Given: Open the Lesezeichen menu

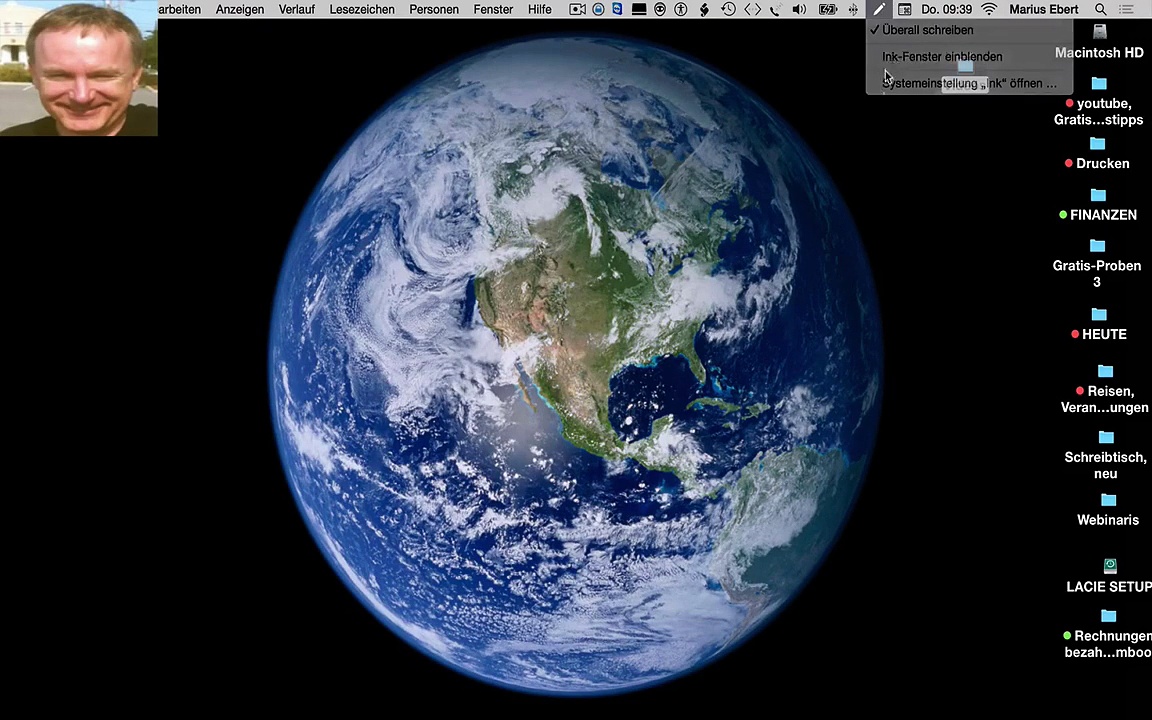Looking at the screenshot, I should [361, 10].
